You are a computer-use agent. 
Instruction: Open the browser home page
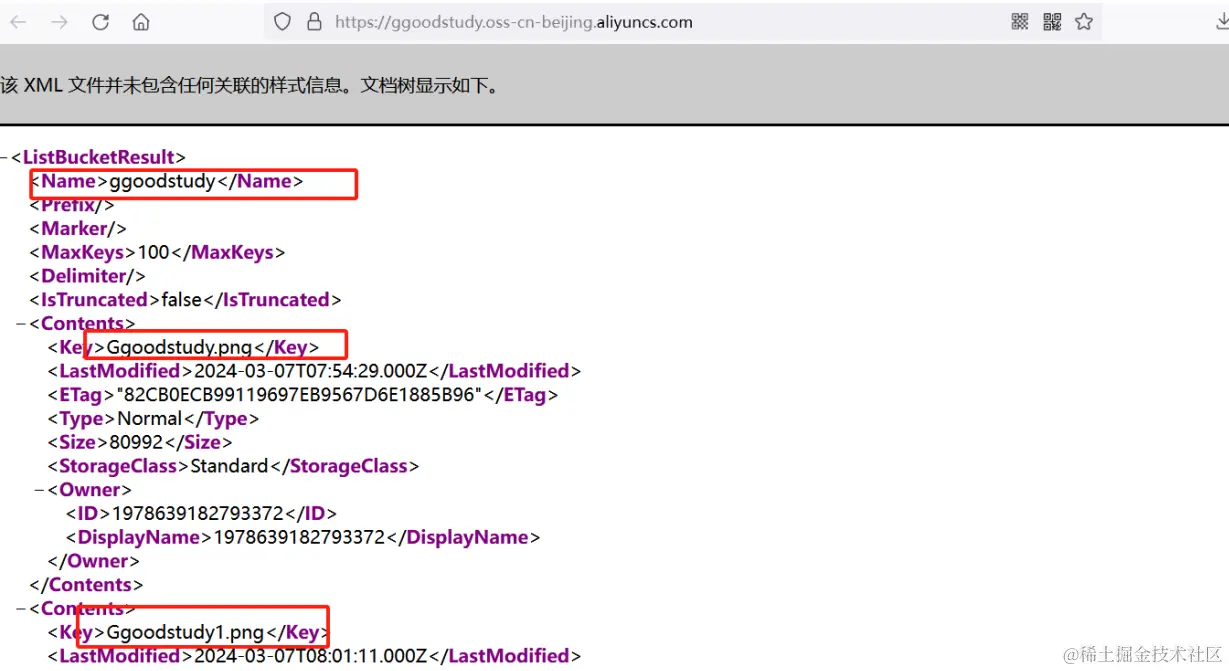tap(141, 22)
